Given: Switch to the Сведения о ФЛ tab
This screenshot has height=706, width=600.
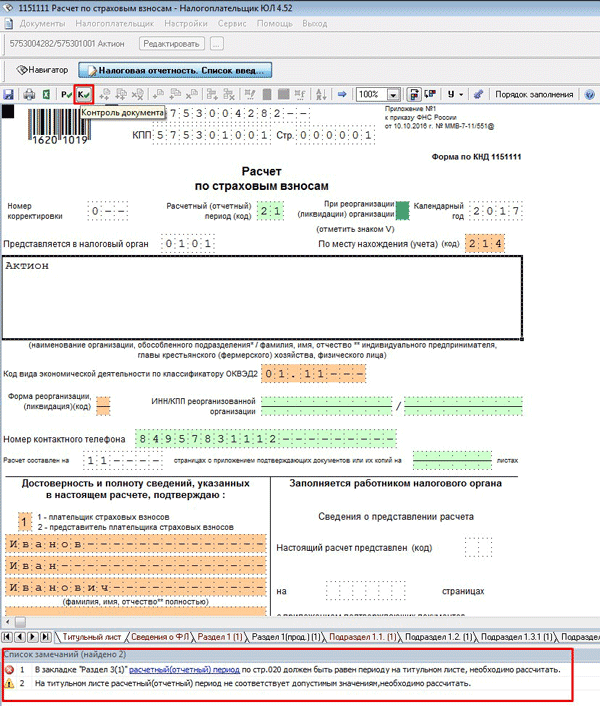Looking at the screenshot, I should [161, 636].
